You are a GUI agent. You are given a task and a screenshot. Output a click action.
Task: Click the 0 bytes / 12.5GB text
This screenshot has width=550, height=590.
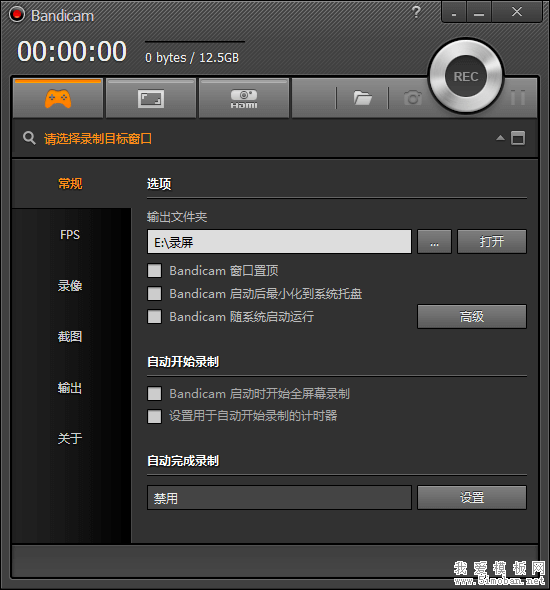coord(192,58)
